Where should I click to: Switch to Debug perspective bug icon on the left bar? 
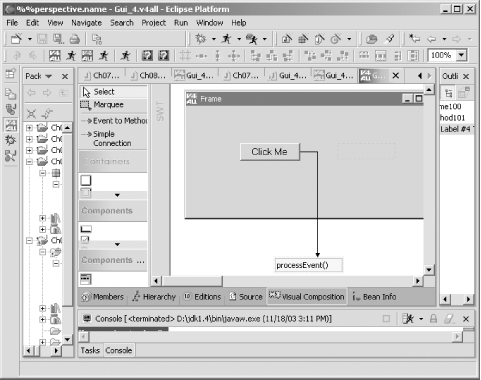[10, 140]
